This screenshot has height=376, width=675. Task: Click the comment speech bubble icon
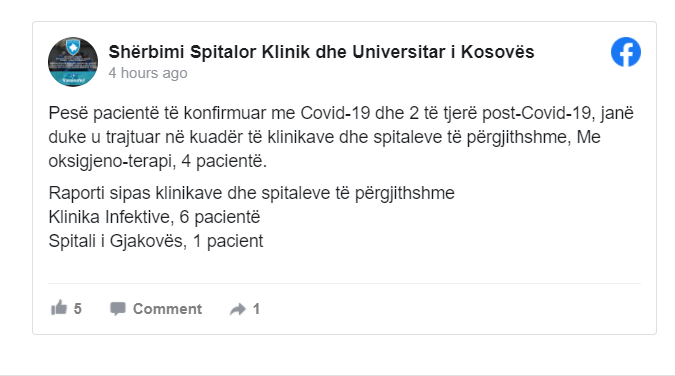tap(118, 308)
